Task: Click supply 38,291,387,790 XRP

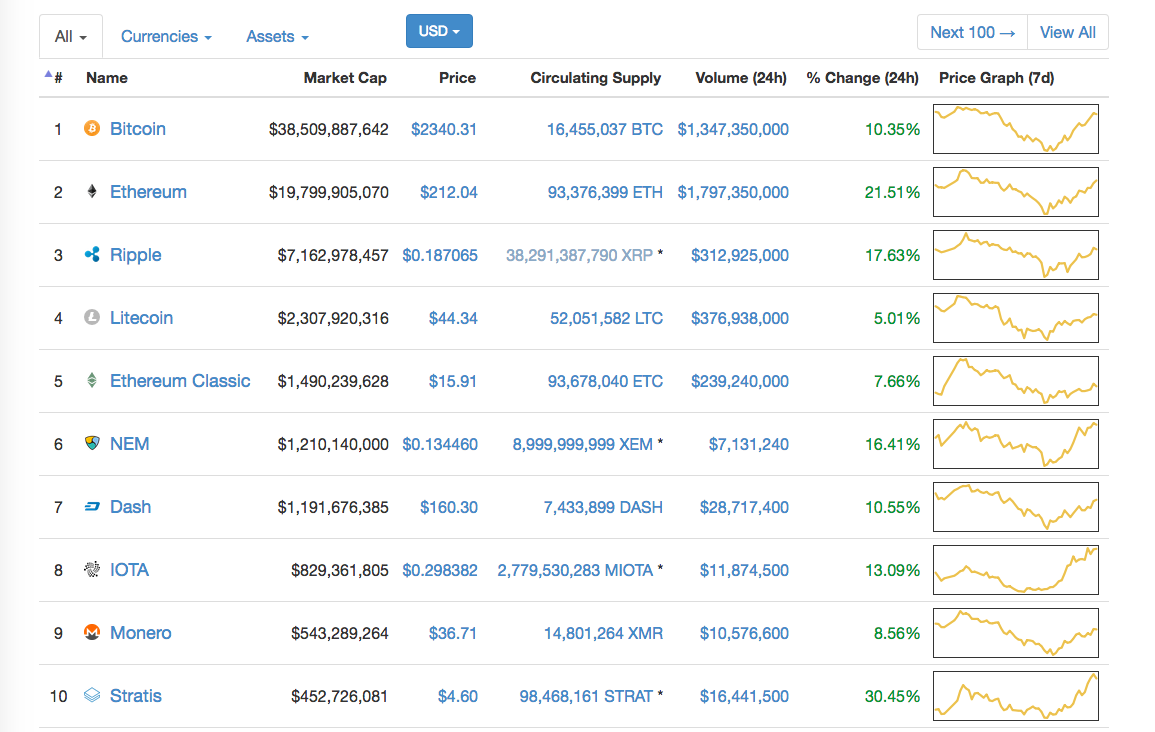Action: (579, 255)
